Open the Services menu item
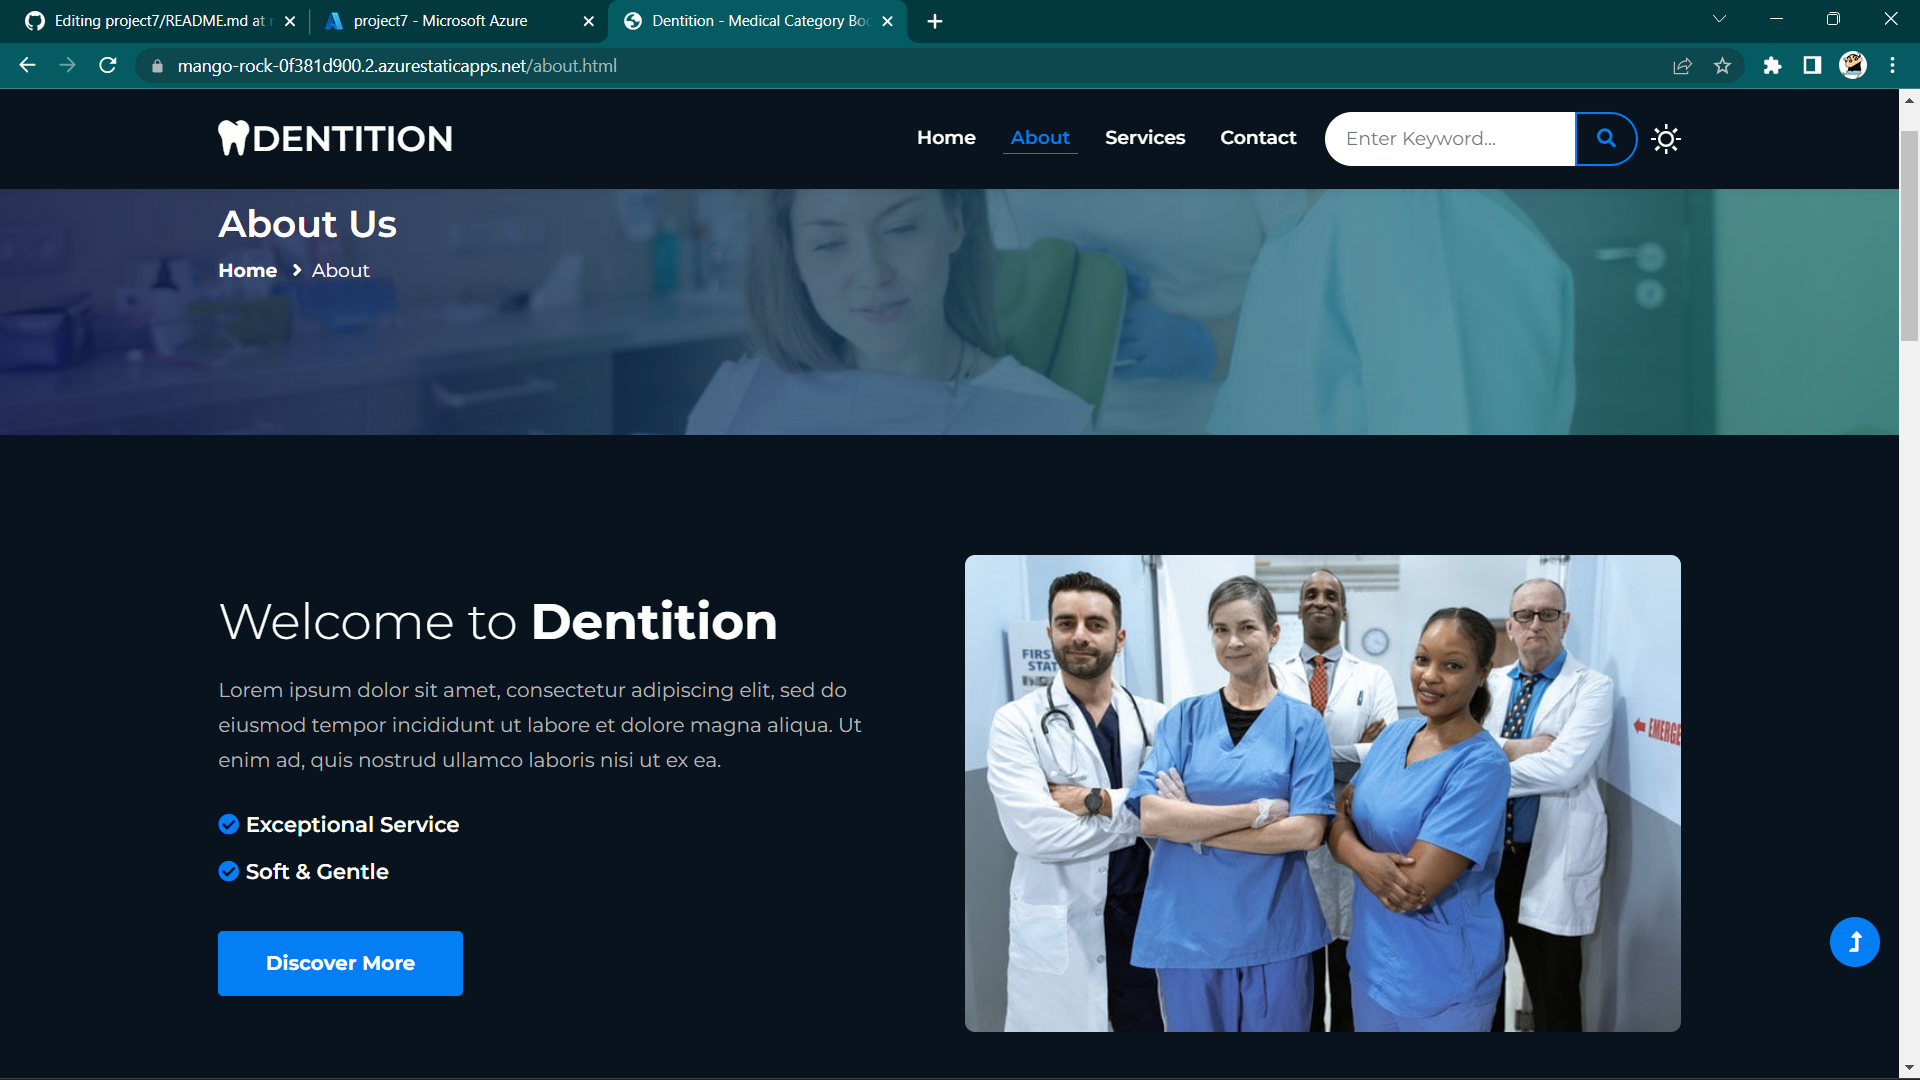The image size is (1920, 1080). pyautogui.click(x=1145, y=138)
